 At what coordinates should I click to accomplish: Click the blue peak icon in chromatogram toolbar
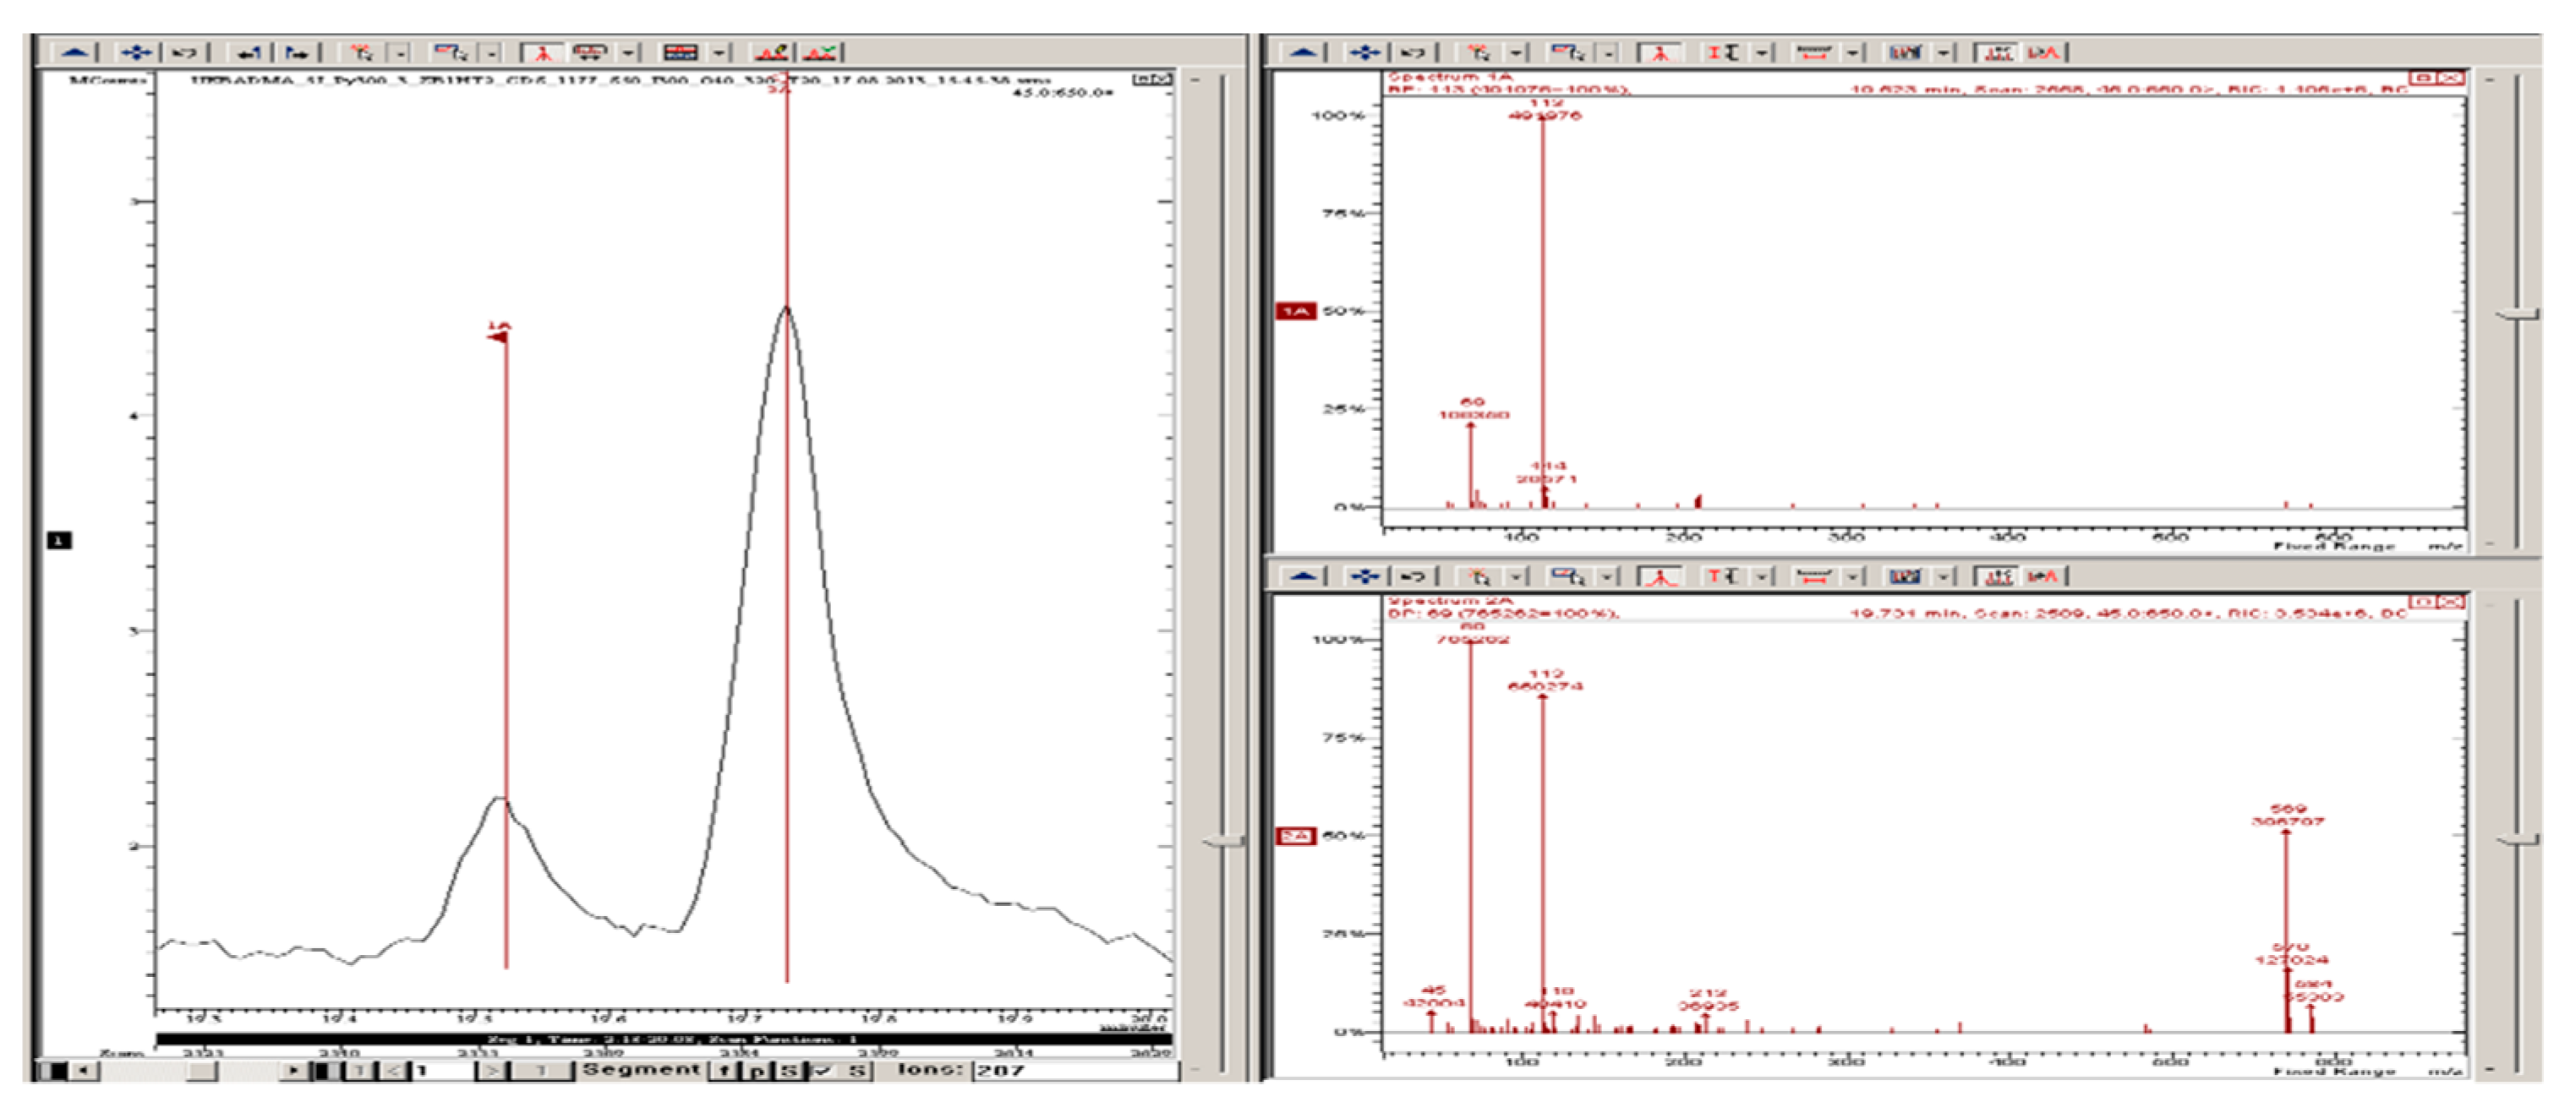[75, 52]
